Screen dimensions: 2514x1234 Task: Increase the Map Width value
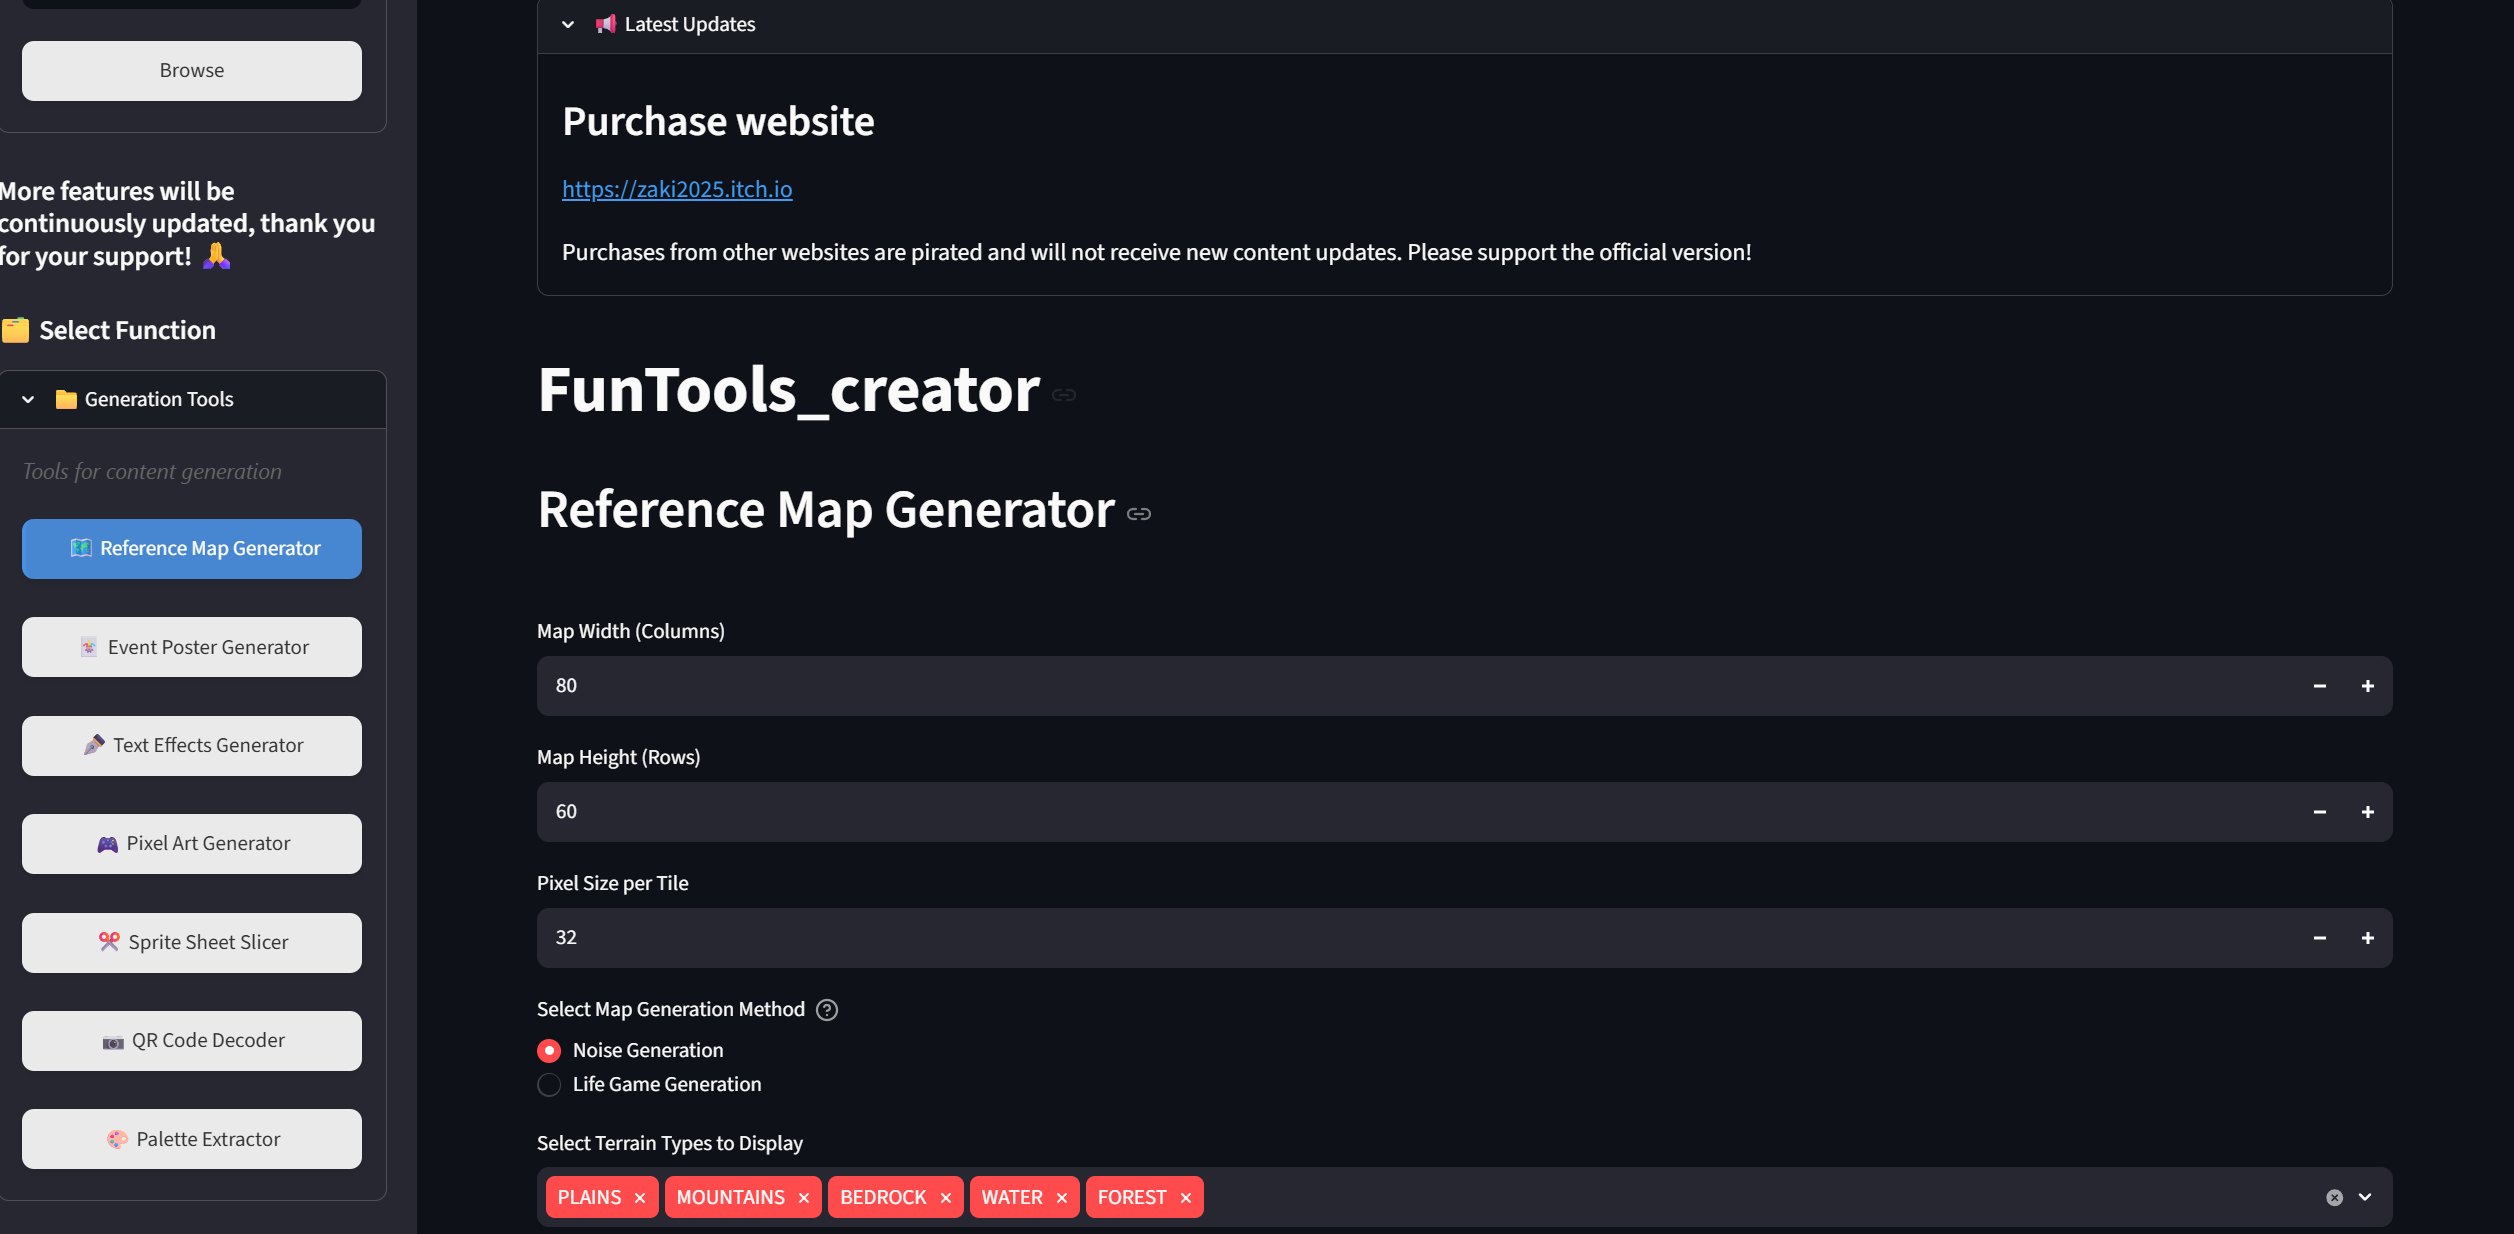(x=2368, y=686)
